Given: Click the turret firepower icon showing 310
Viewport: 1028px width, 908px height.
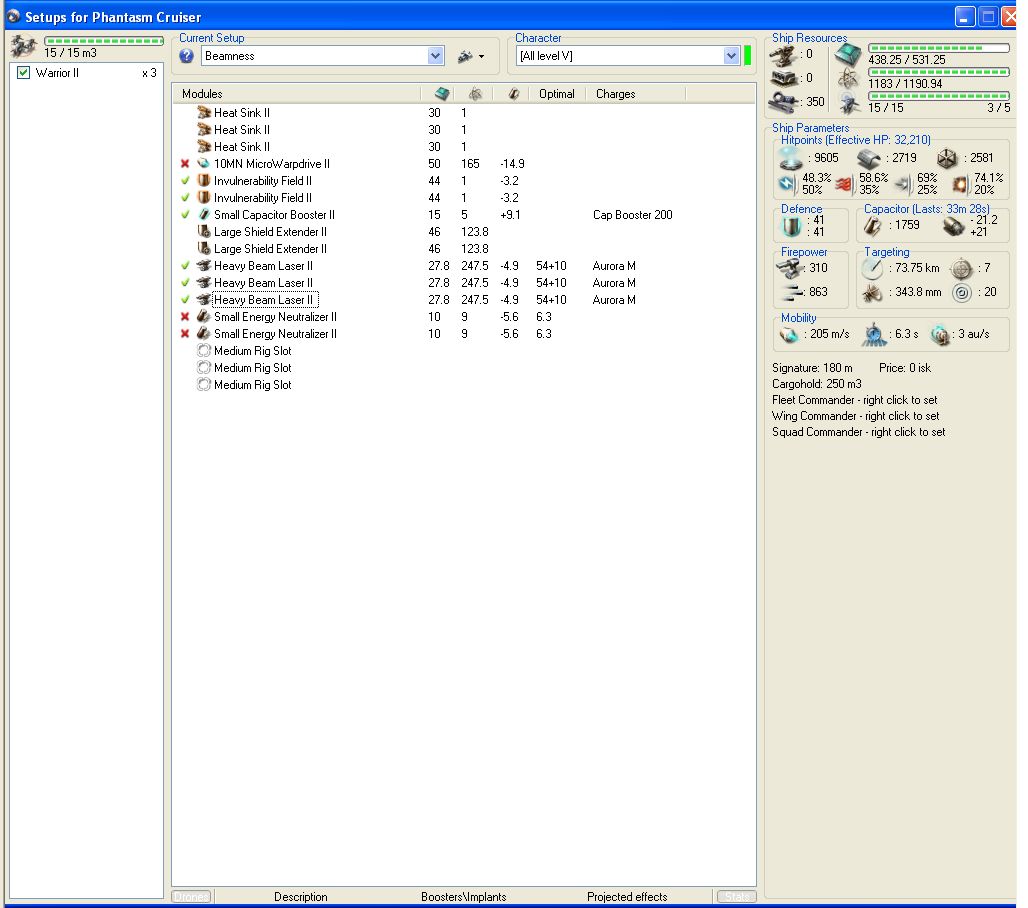Looking at the screenshot, I should 789,267.
